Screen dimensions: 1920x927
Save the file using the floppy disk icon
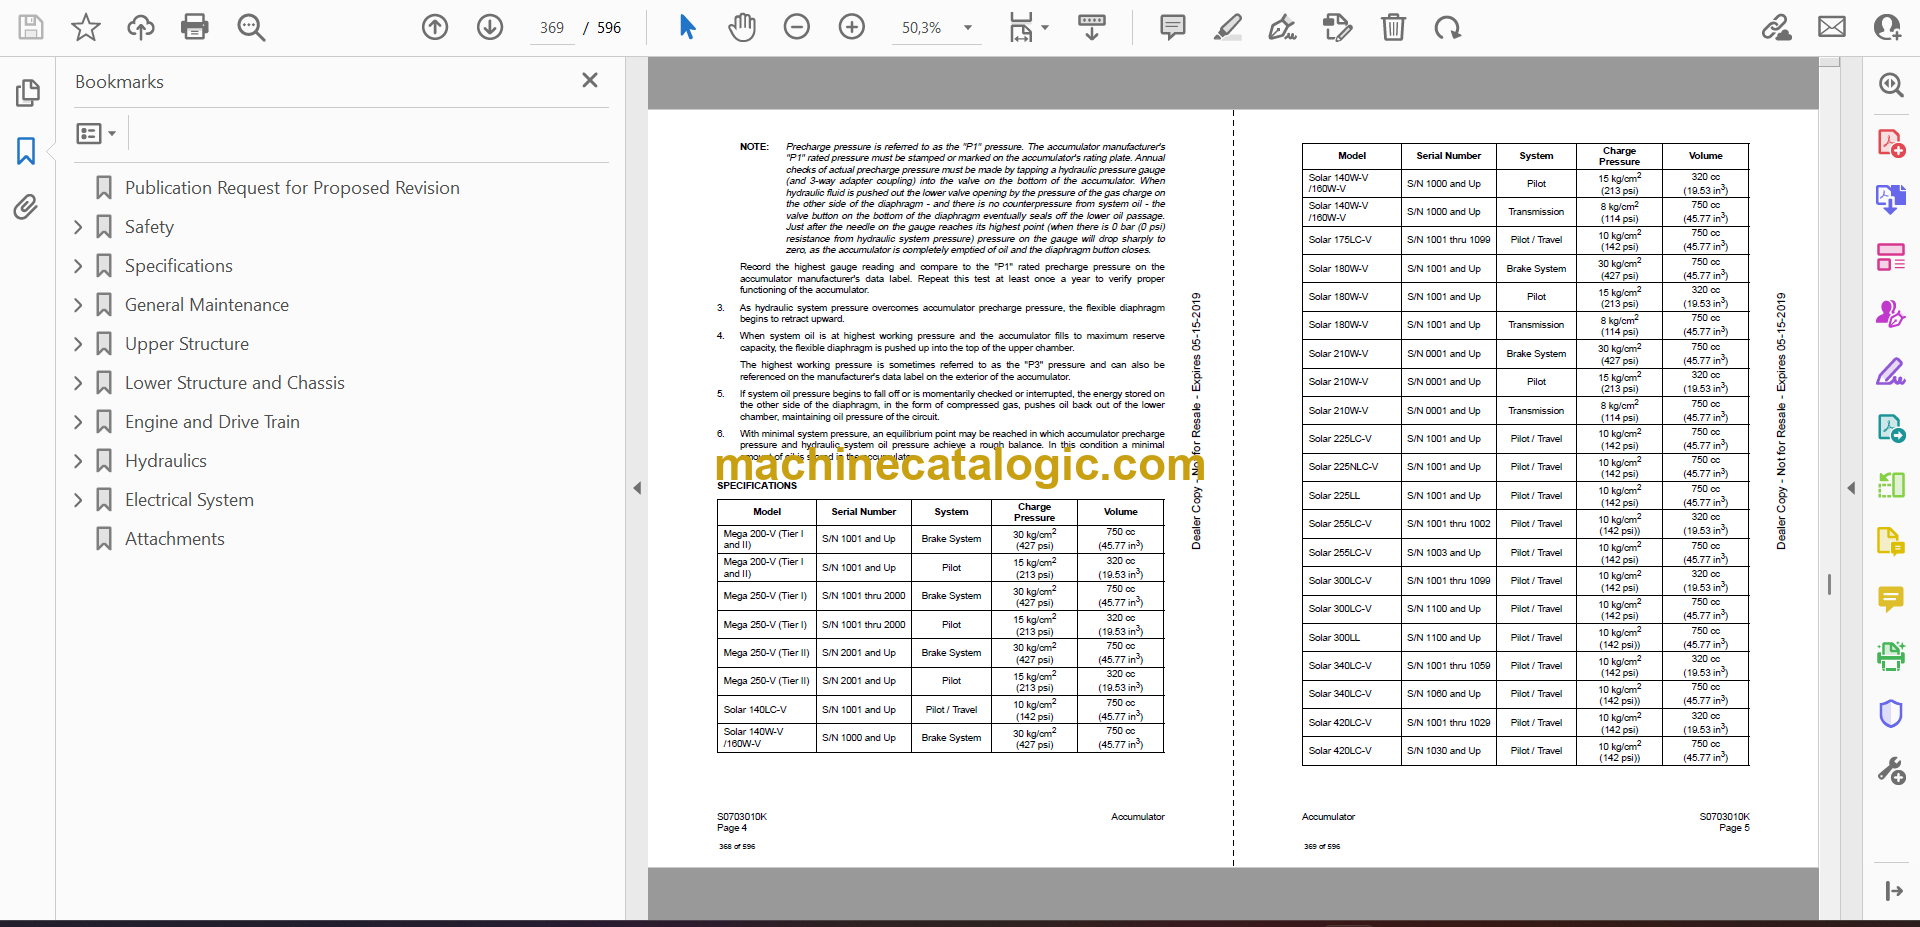click(31, 27)
